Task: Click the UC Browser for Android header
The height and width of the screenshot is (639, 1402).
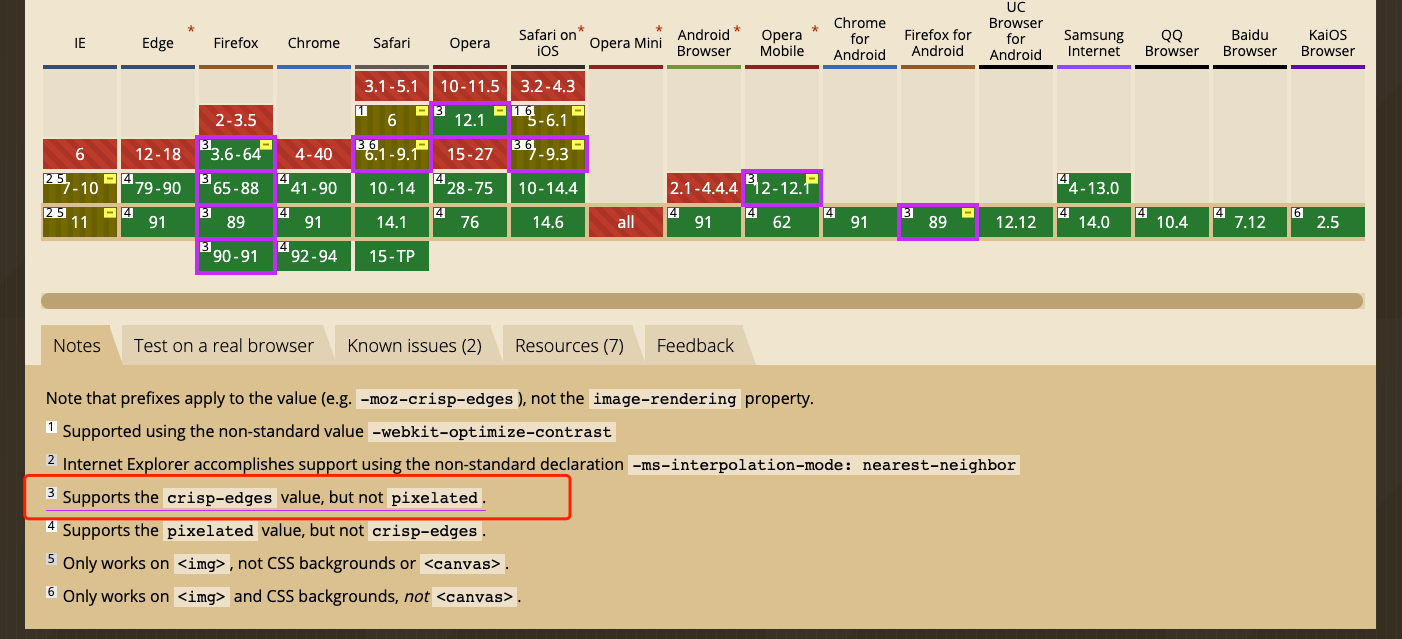Action: 1016,32
